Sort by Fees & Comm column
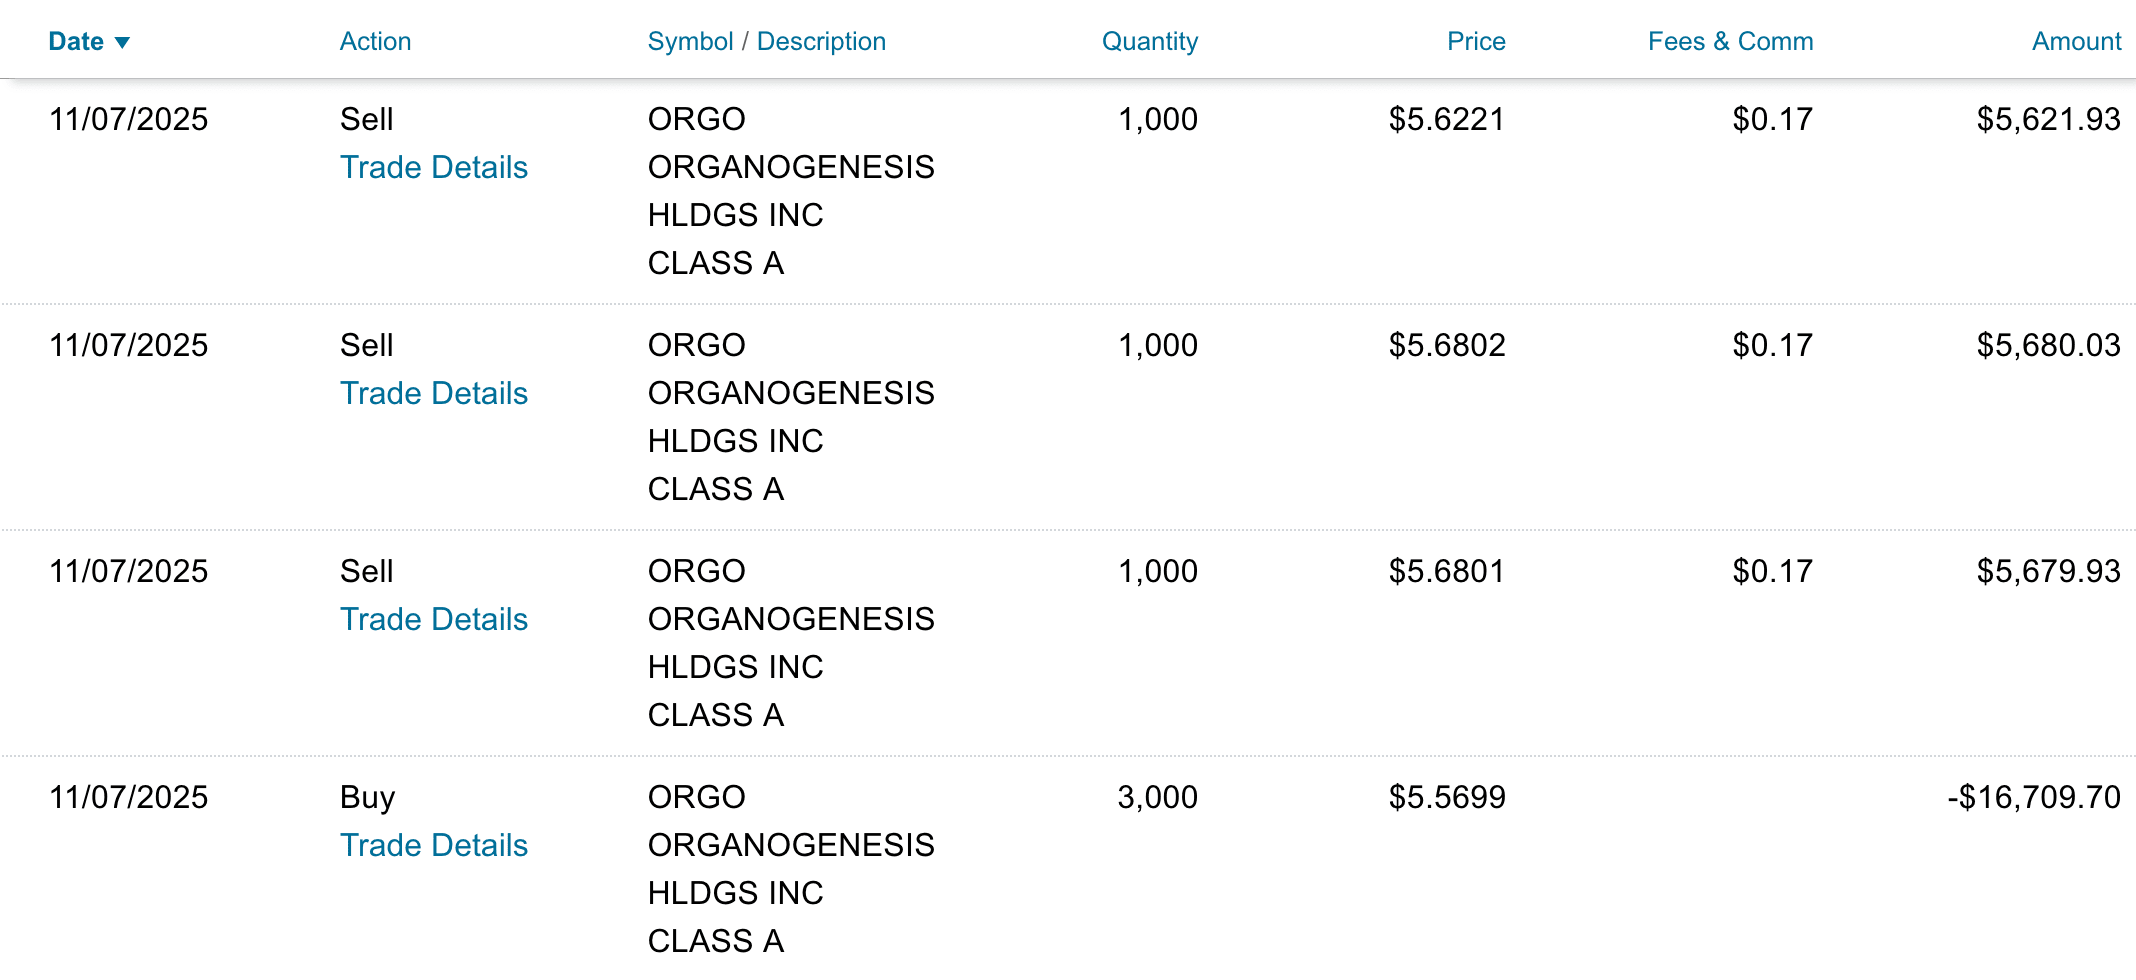This screenshot has width=2136, height=980. [x=1730, y=42]
